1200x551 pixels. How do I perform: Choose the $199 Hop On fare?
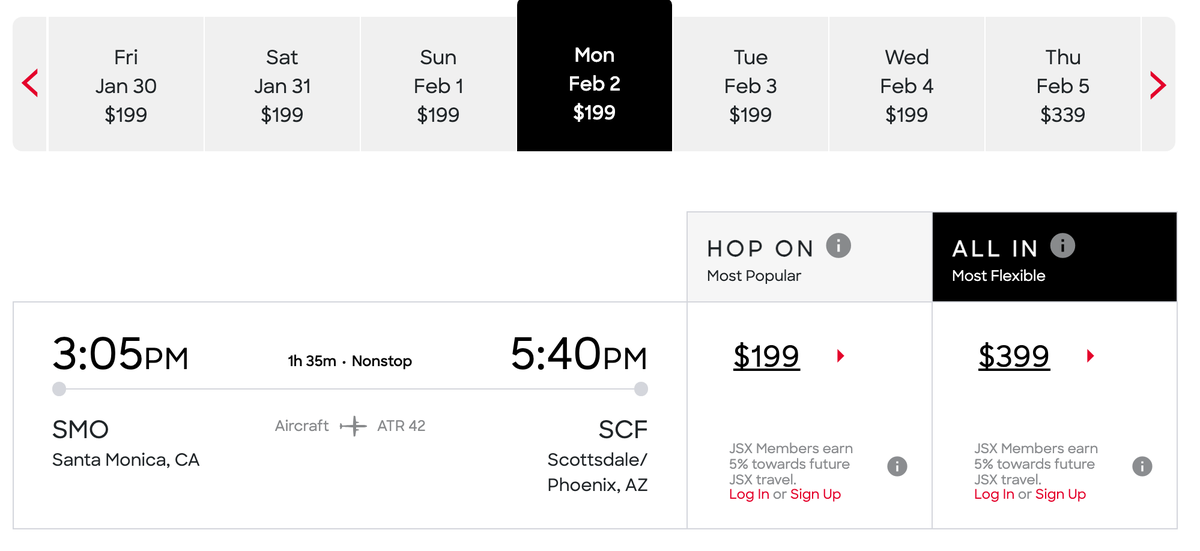point(766,357)
